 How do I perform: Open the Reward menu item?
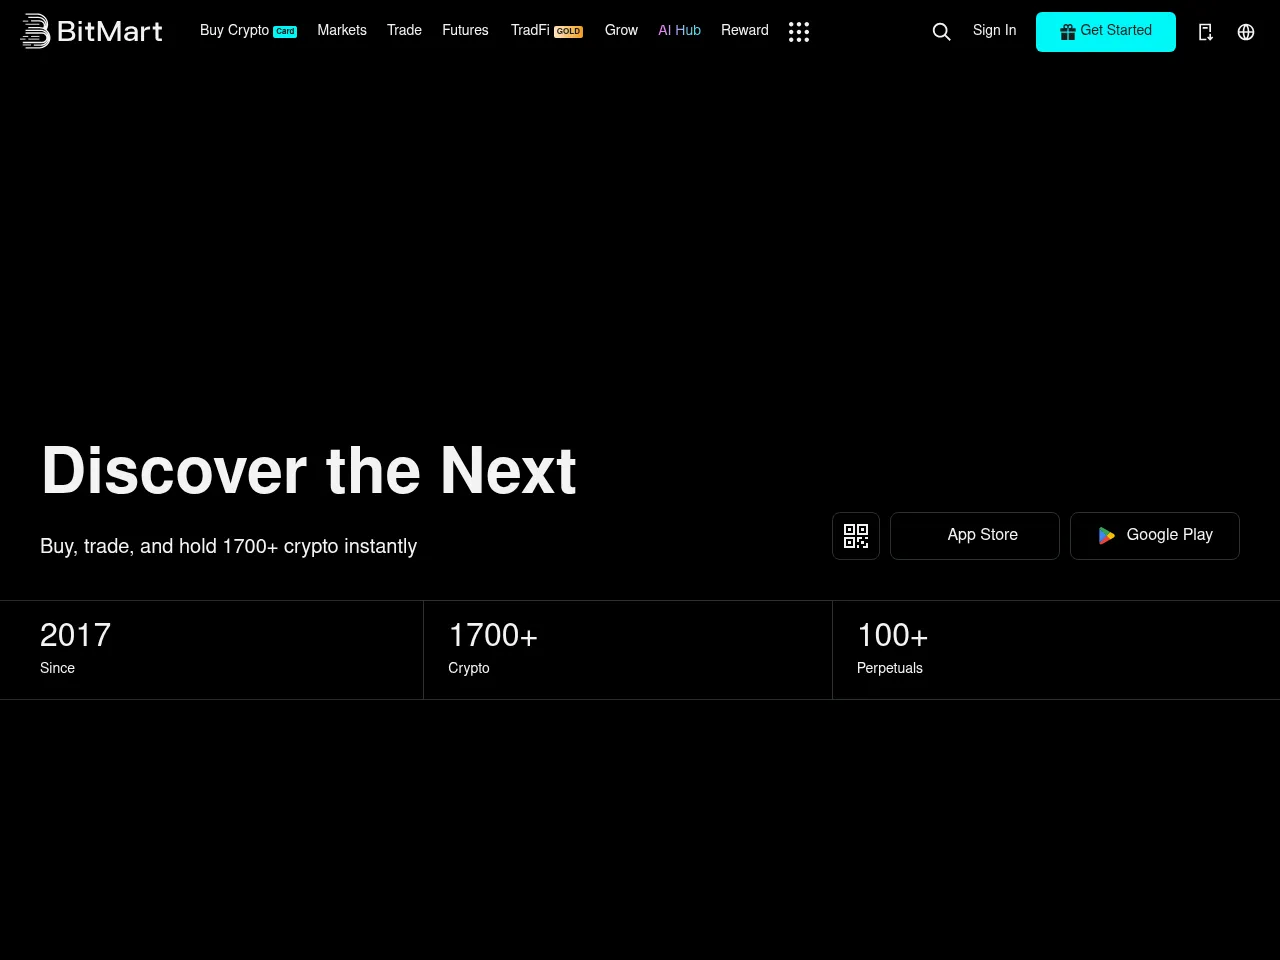click(744, 31)
